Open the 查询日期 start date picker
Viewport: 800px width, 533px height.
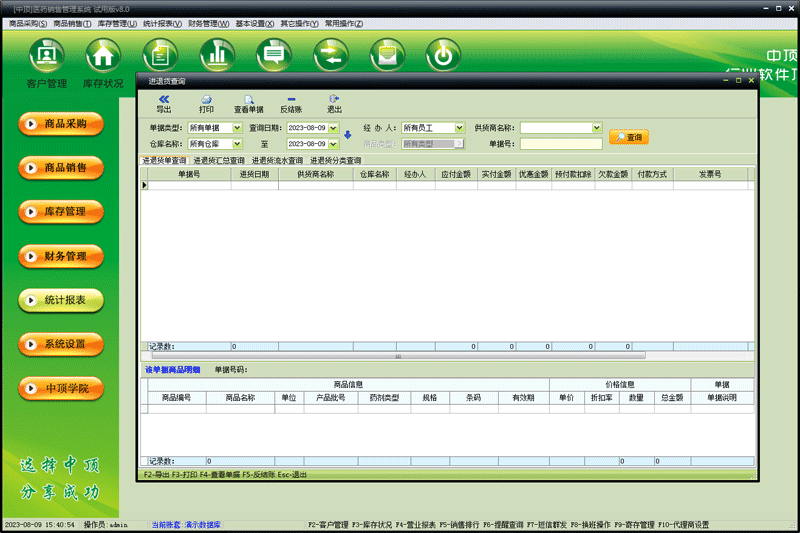334,128
